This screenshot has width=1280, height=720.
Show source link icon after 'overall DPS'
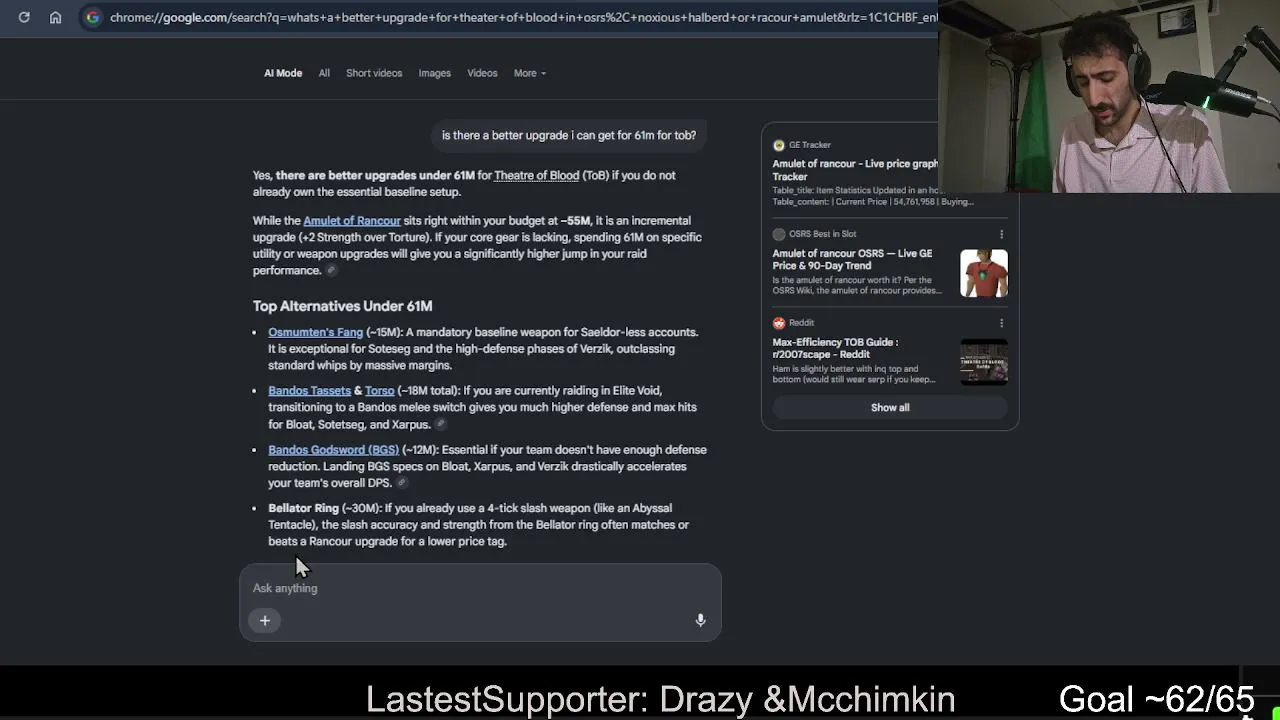pyautogui.click(x=402, y=484)
